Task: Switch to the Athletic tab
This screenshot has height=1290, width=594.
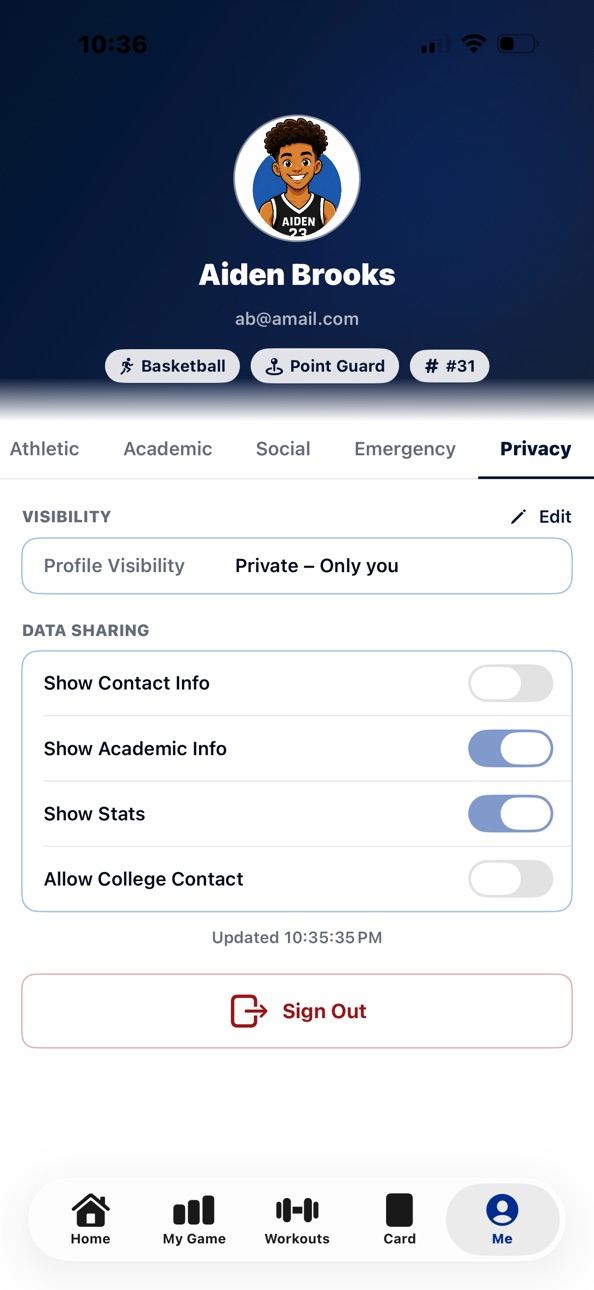Action: [44, 449]
